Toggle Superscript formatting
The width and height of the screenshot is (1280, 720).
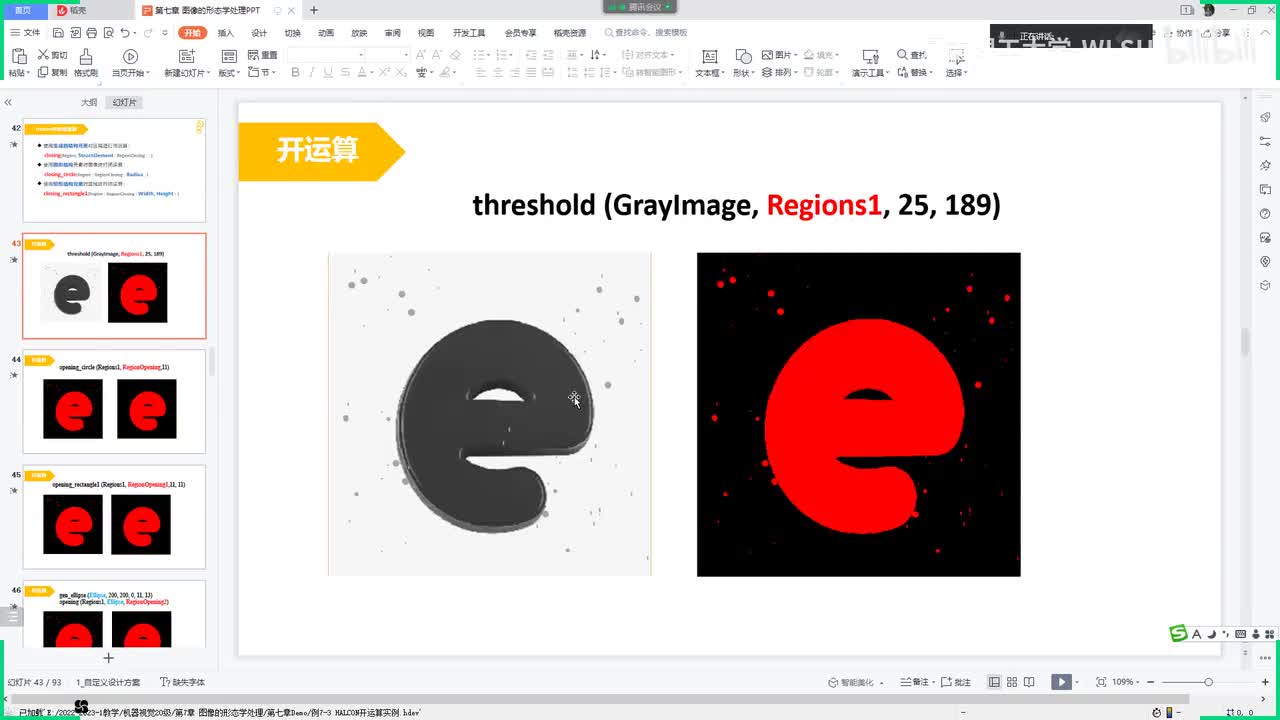[x=384, y=72]
